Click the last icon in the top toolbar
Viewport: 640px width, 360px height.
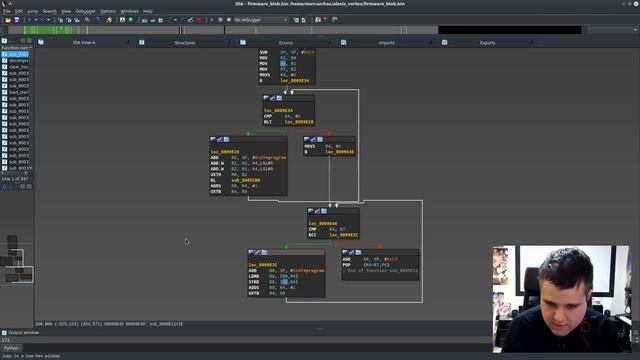335,20
